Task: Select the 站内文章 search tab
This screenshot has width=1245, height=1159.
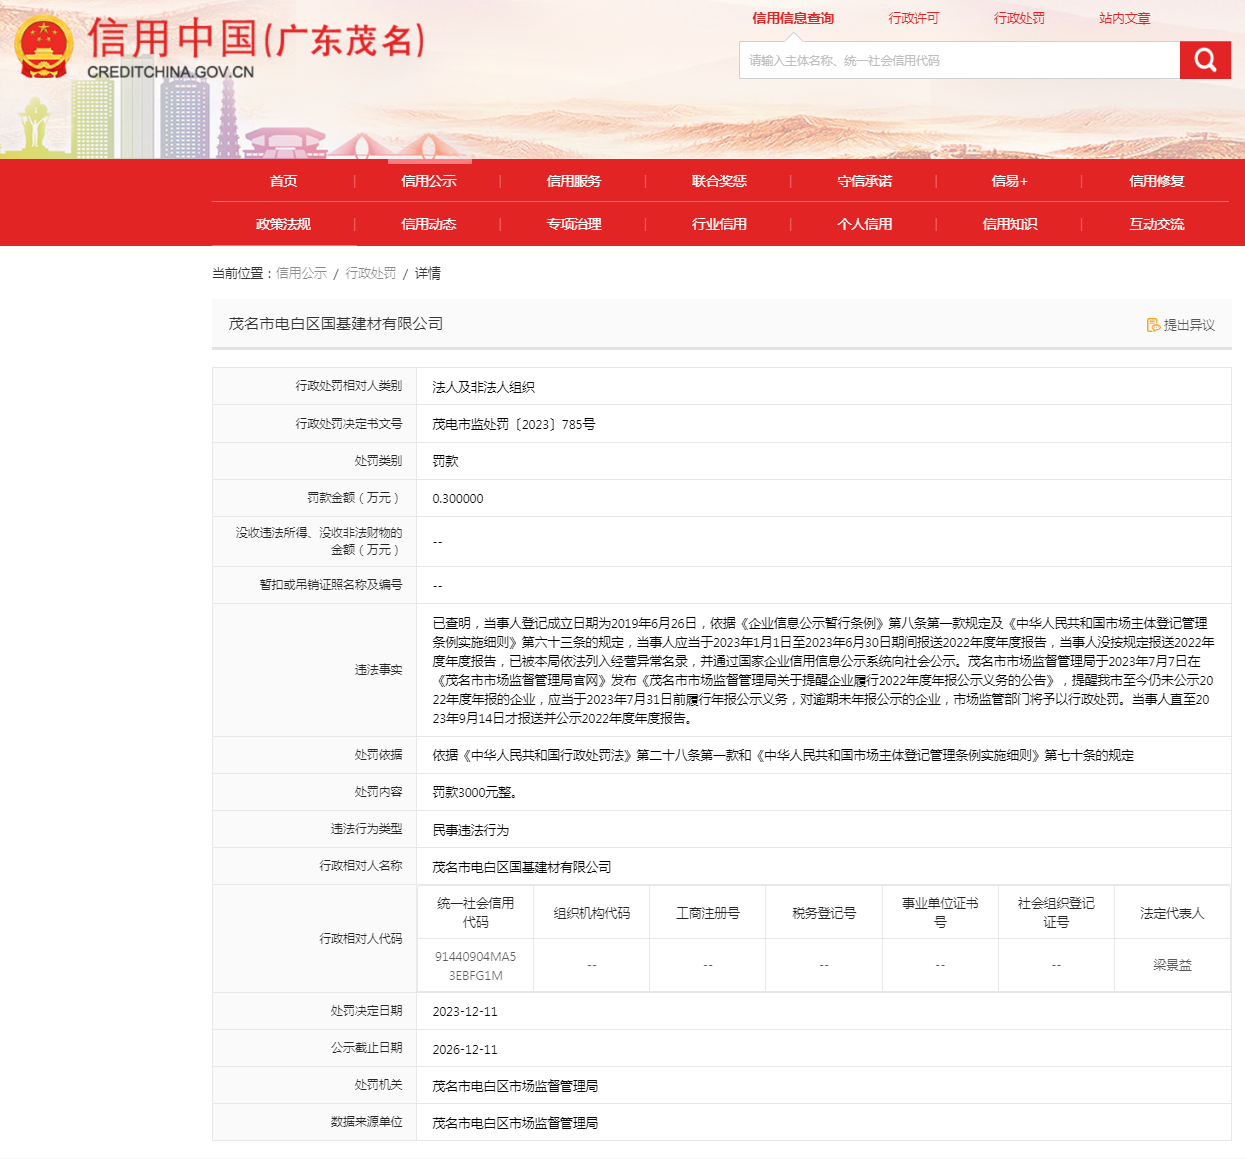Action: pos(1125,18)
